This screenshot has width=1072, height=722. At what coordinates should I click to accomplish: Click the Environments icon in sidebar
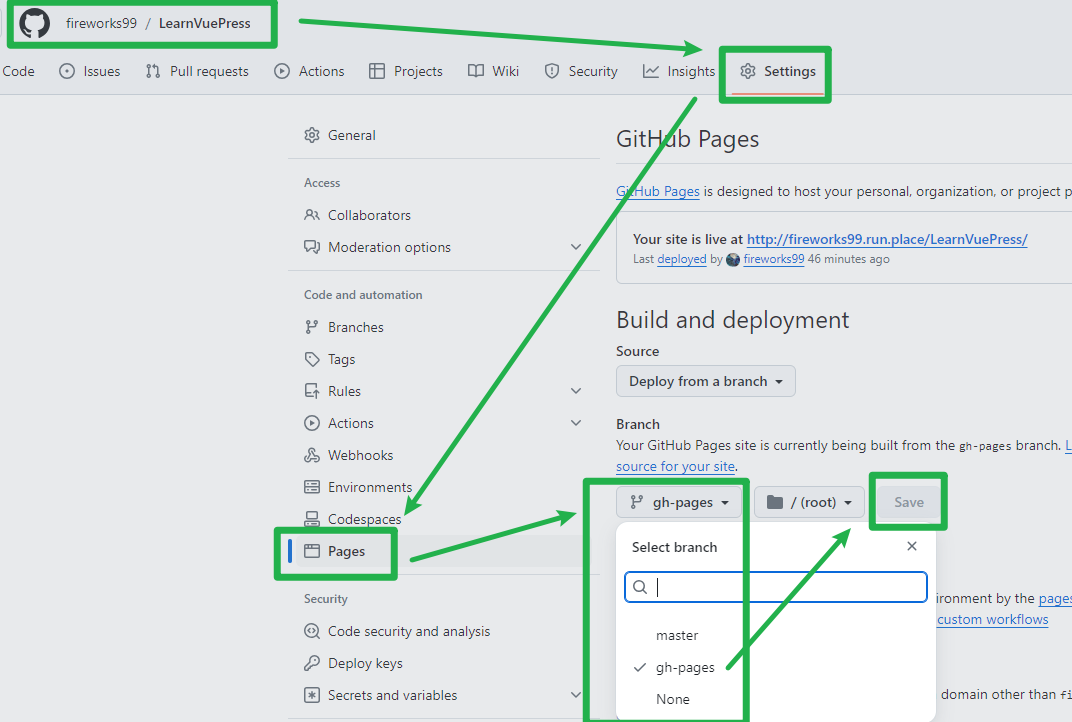coord(312,487)
